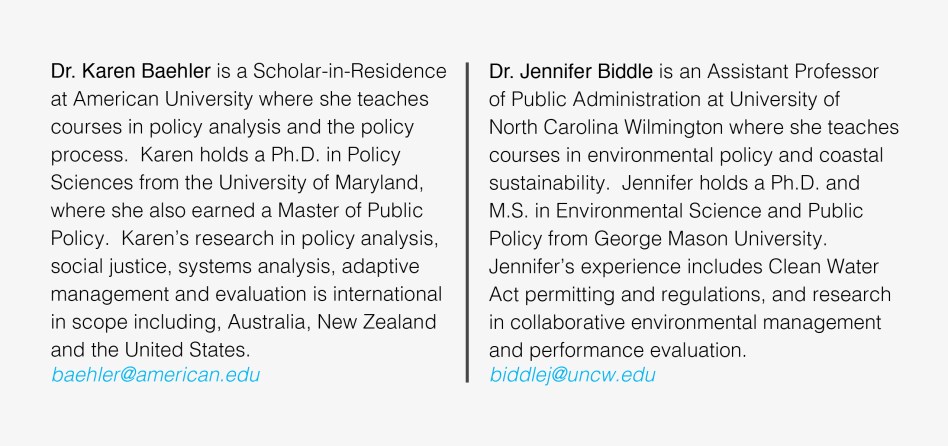Click the vertical divider between the bios

click(x=467, y=222)
